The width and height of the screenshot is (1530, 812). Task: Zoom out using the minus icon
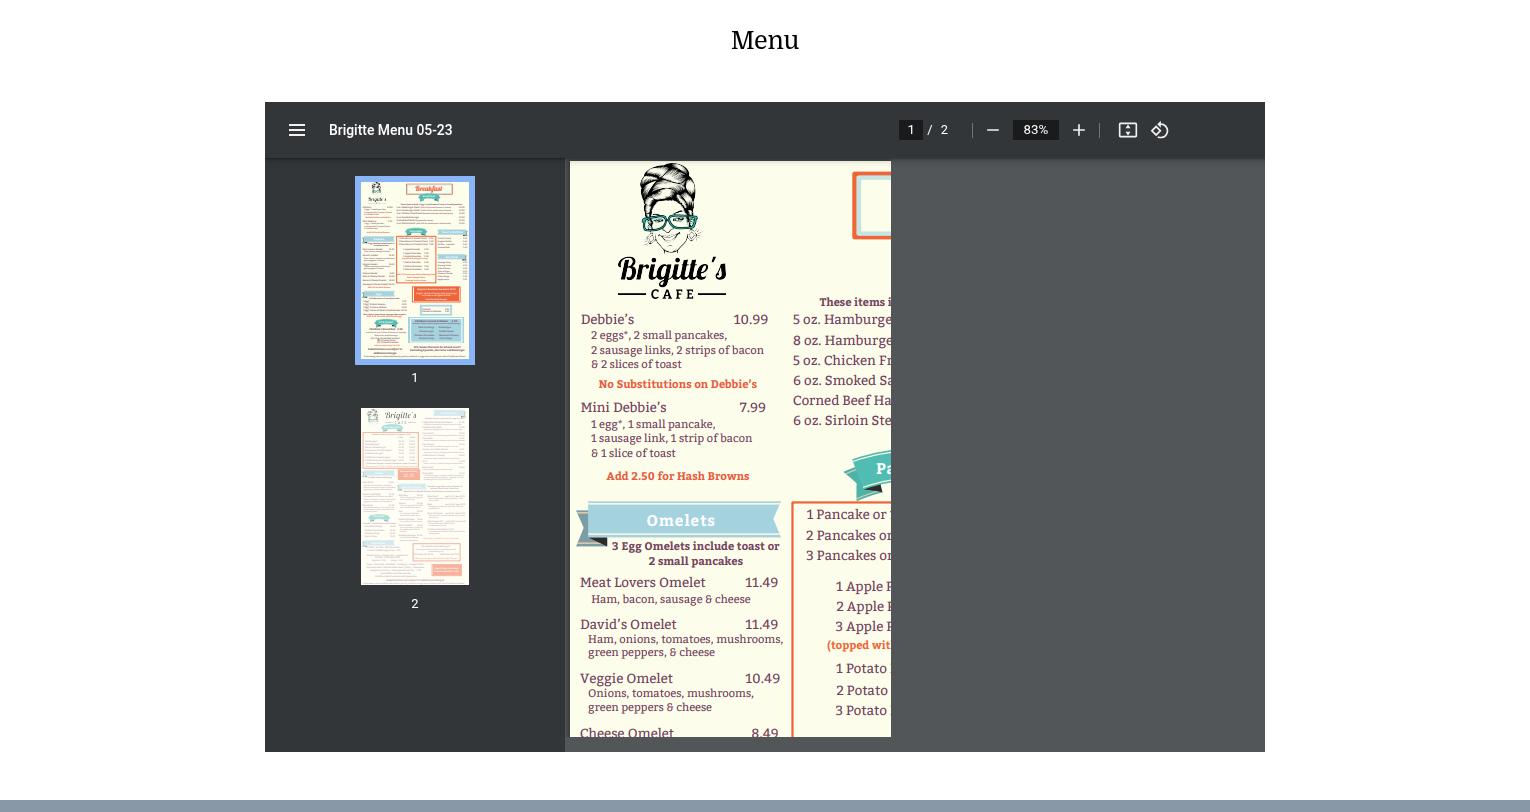993,130
